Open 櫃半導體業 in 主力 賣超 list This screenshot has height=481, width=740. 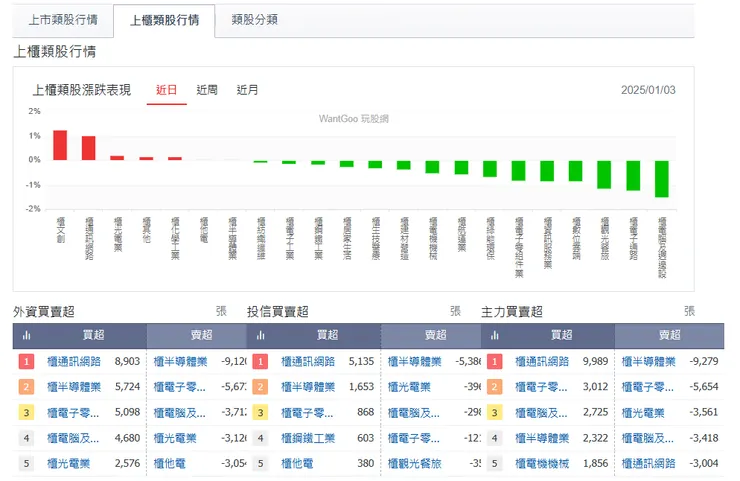[x=649, y=362]
